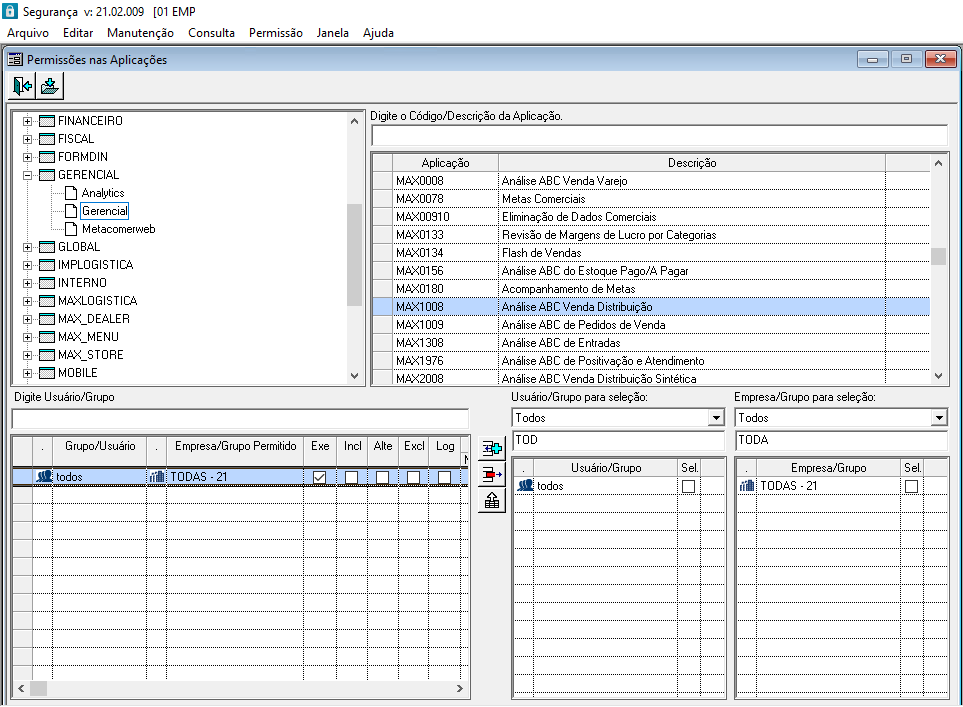Click the Grupo/Usuário column header
This screenshot has width=963, height=707.
pos(100,450)
